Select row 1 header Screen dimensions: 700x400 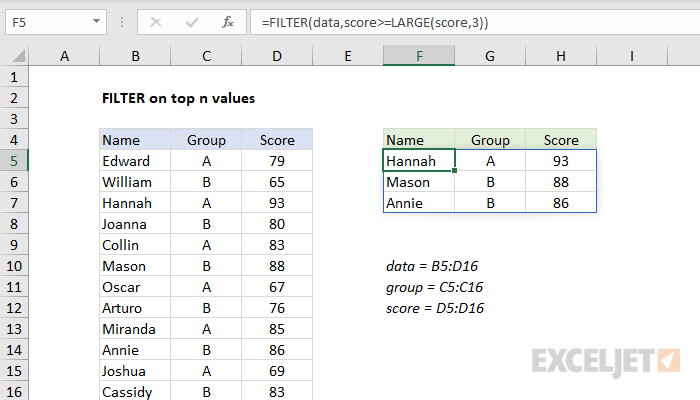coord(14,77)
